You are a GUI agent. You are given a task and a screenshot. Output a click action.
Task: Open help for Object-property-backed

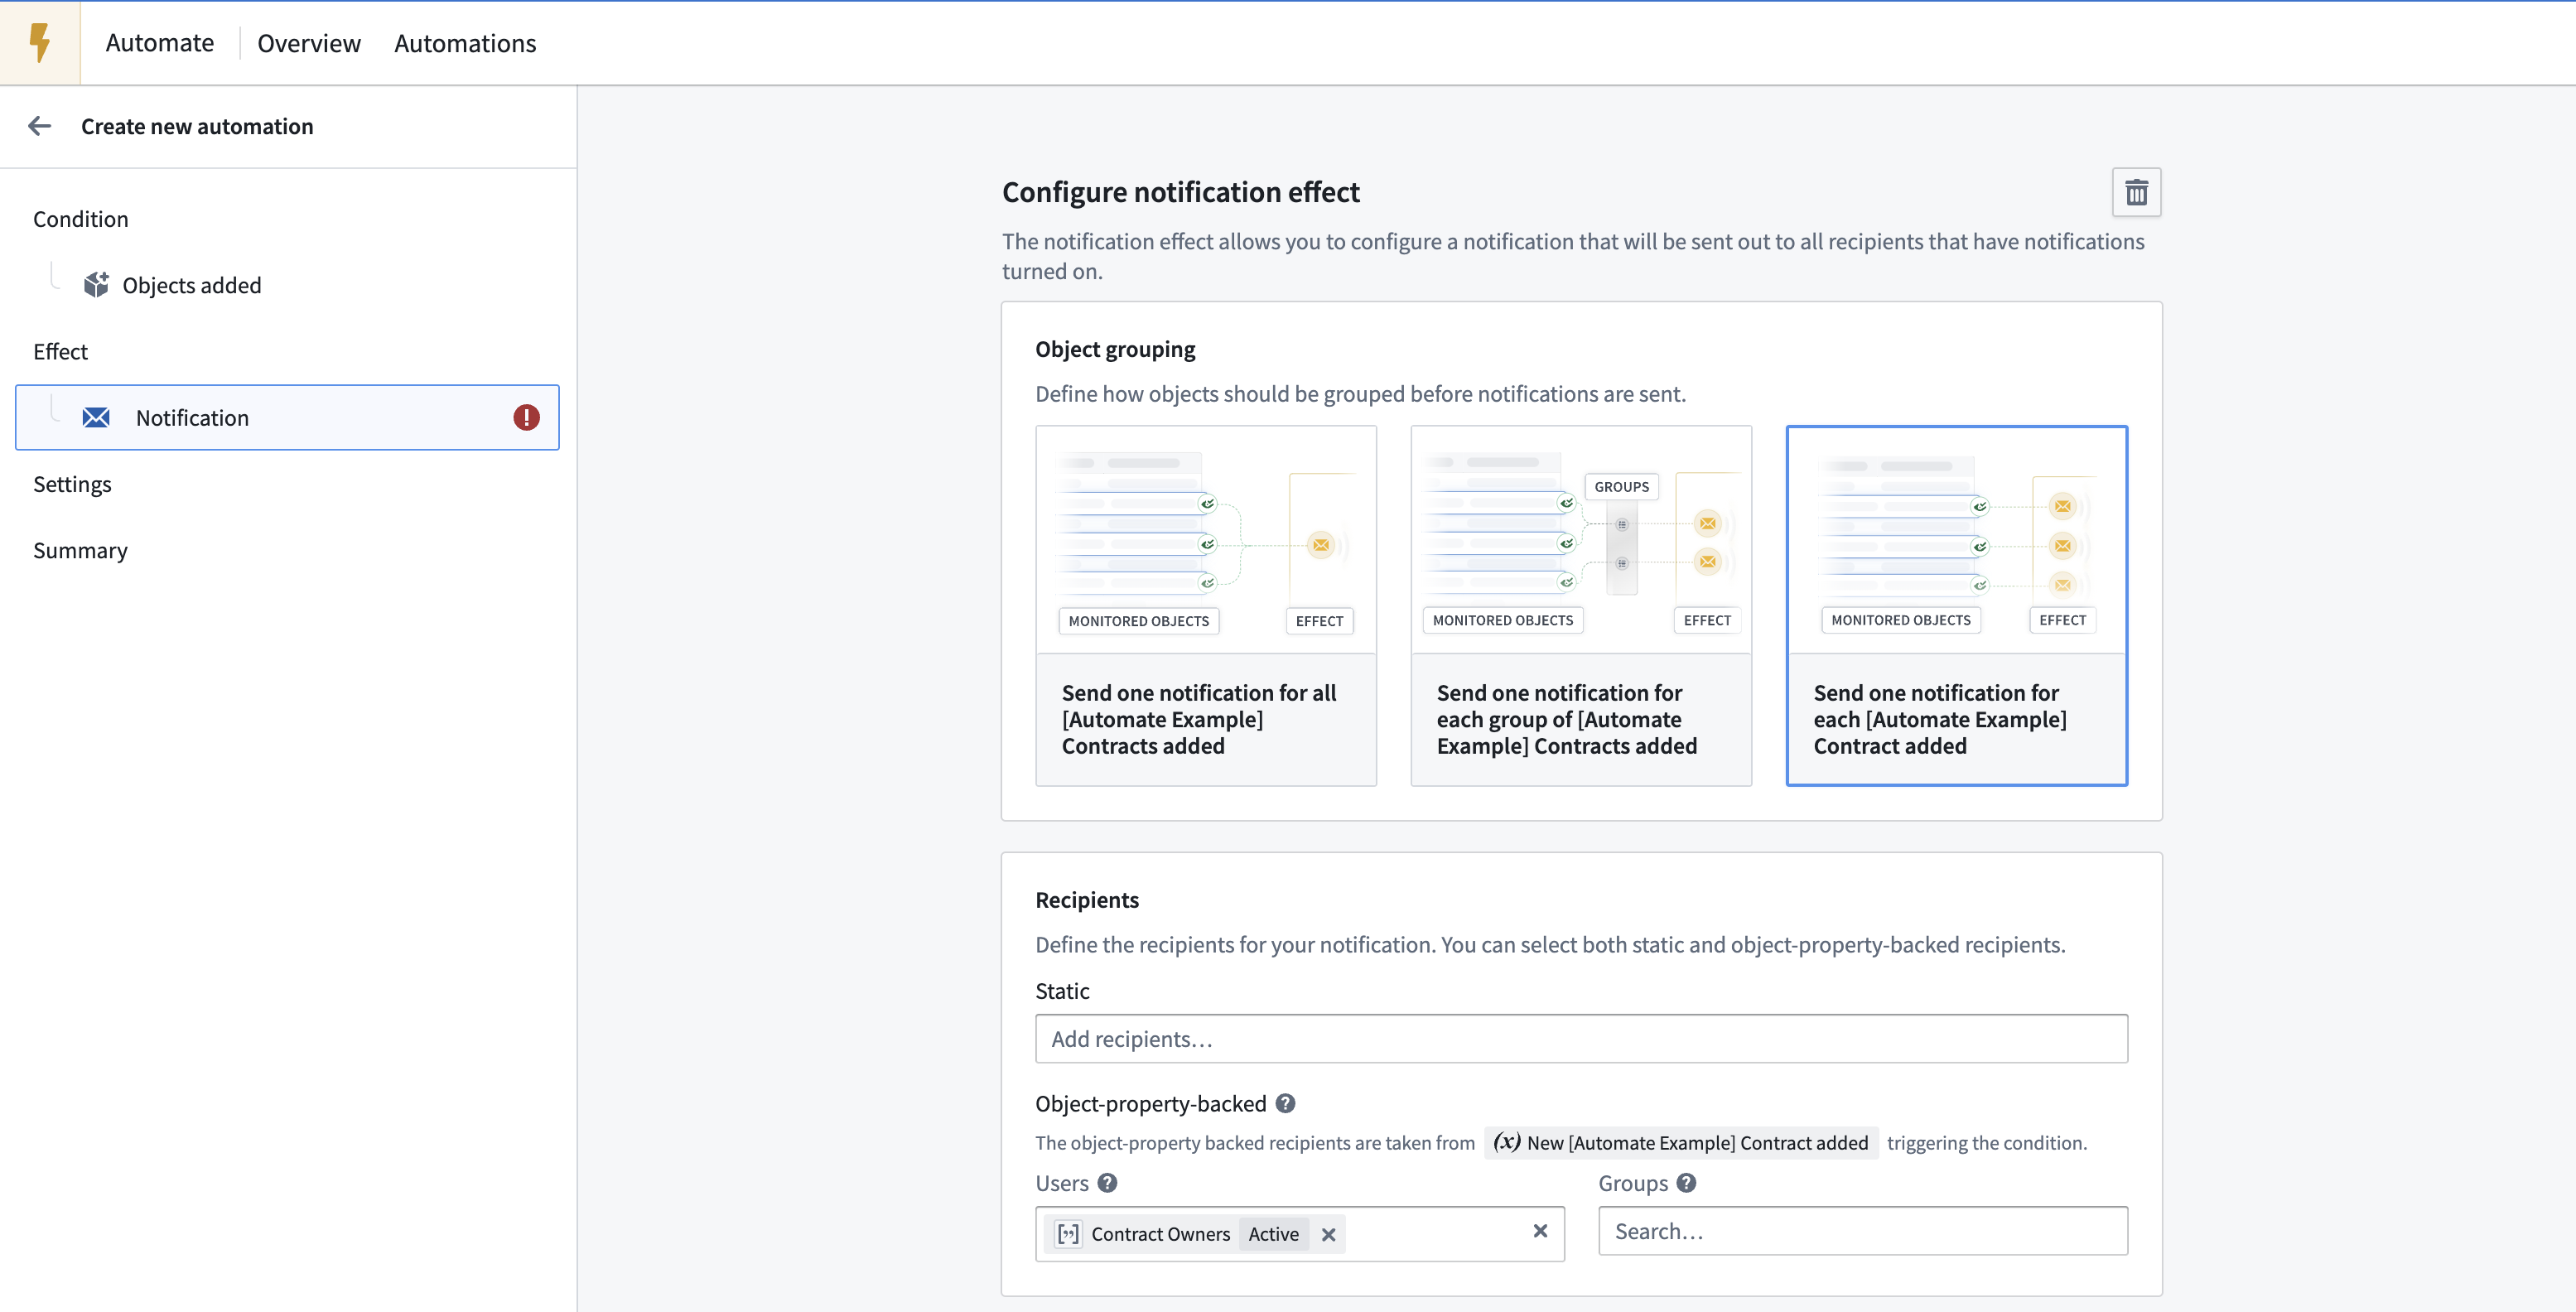pyautogui.click(x=1285, y=1103)
